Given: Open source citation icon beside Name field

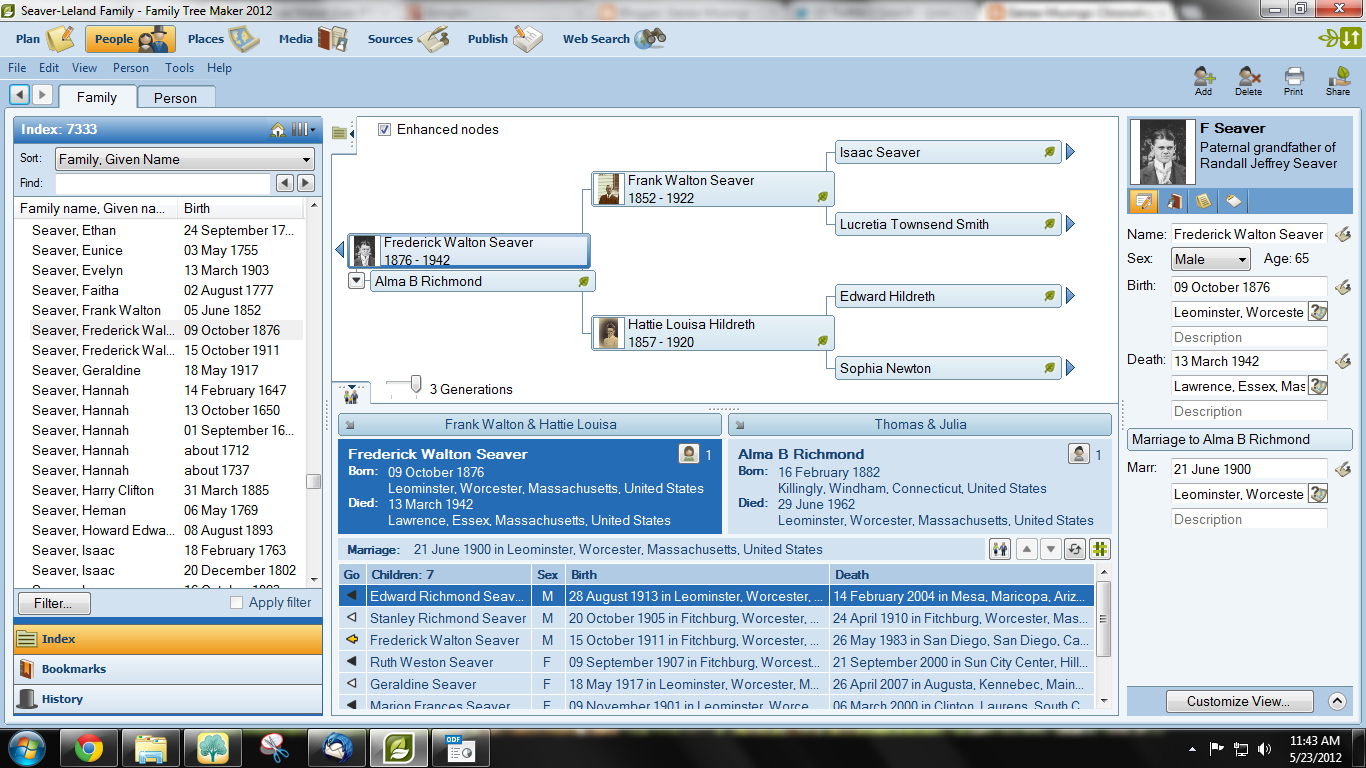Looking at the screenshot, I should 1343,234.
